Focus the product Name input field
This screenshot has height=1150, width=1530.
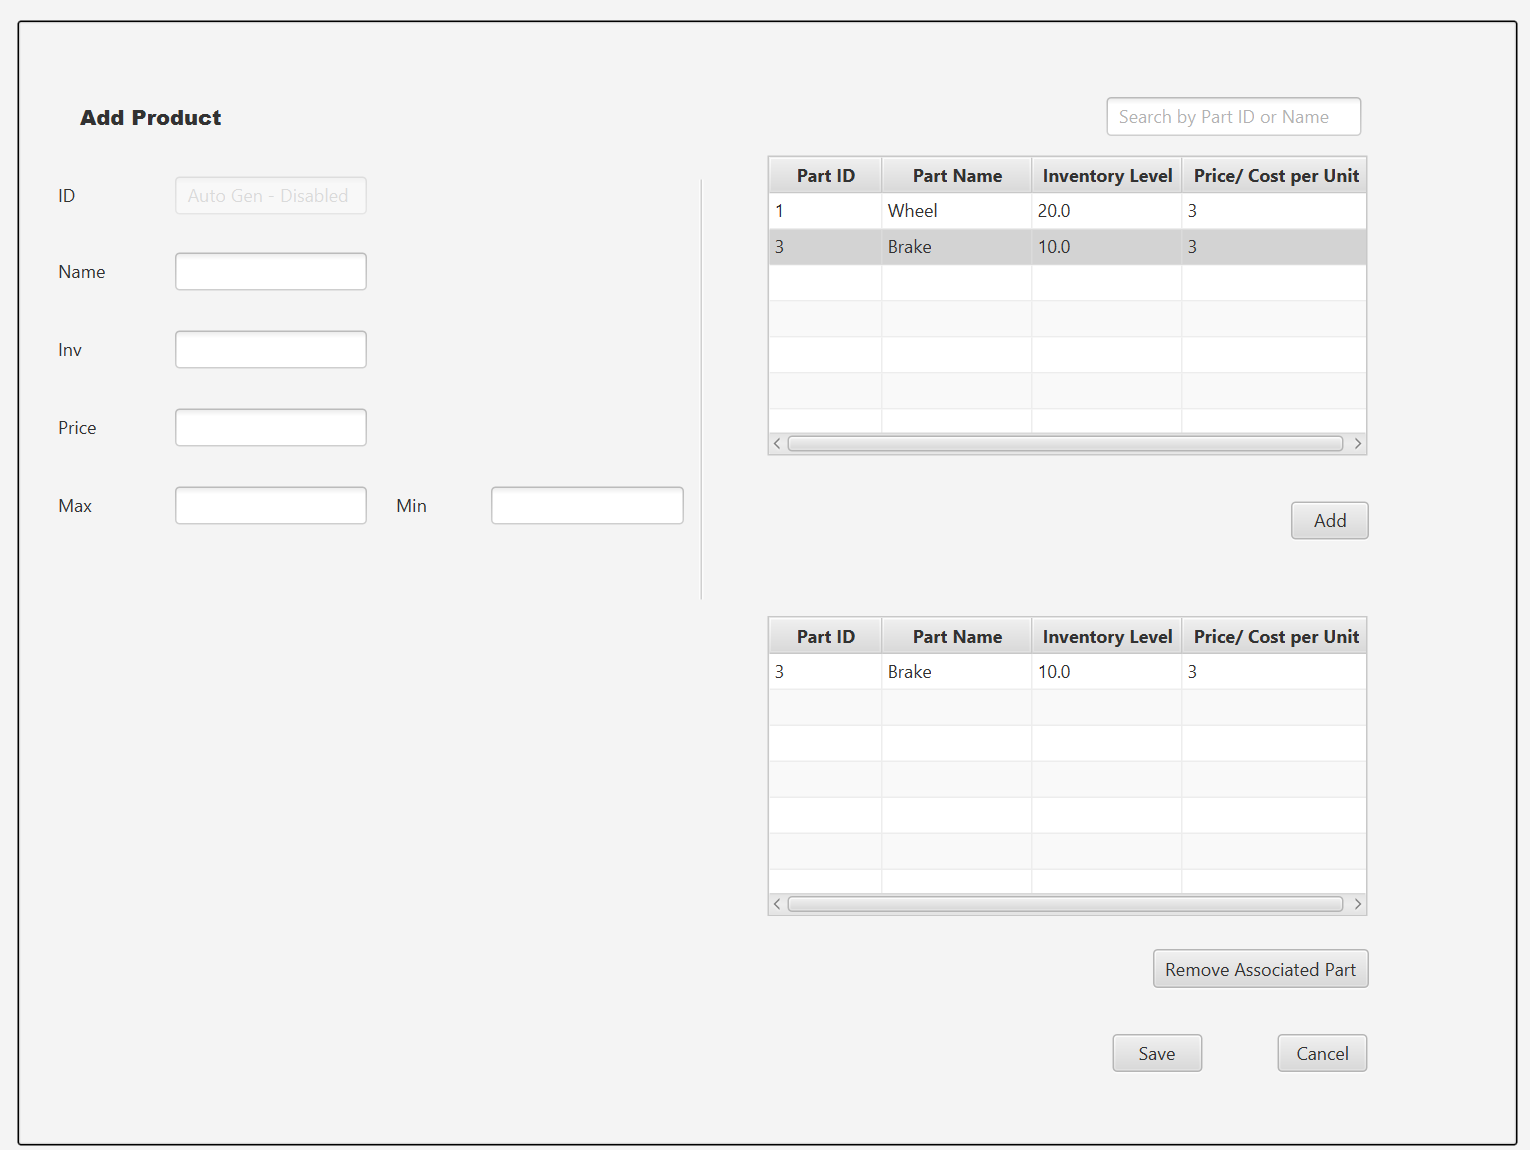[x=271, y=272]
